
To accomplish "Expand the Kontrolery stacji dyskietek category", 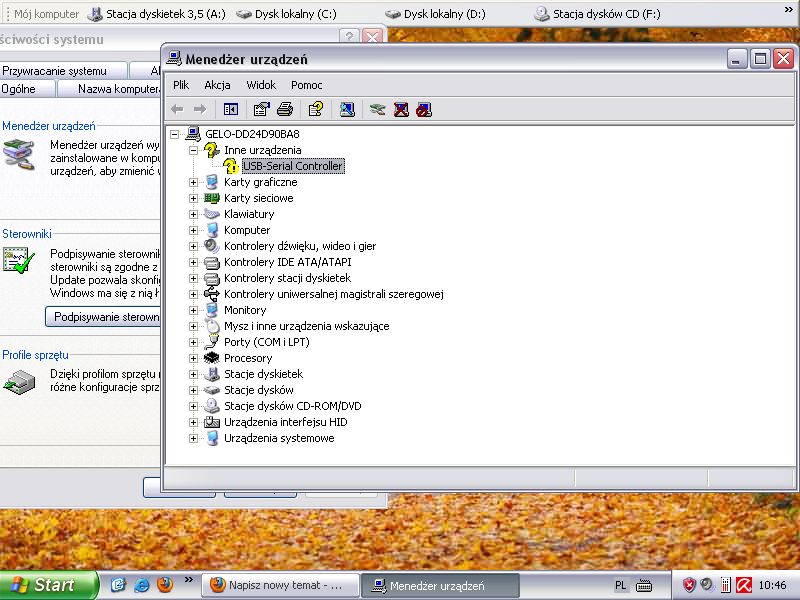I will [193, 278].
